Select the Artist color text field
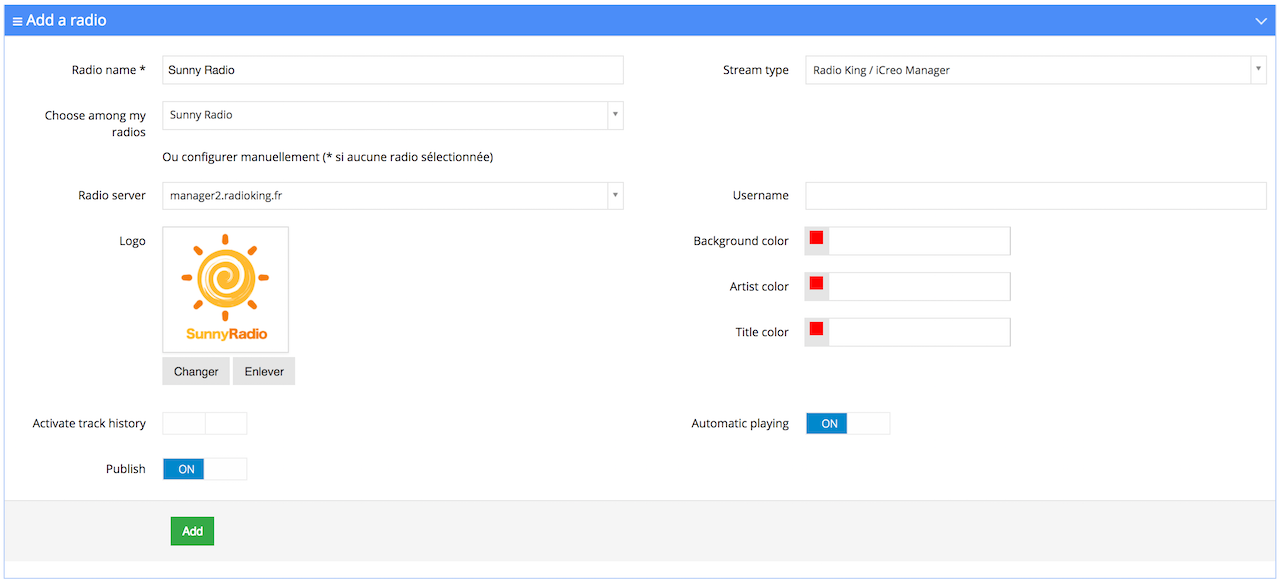This screenshot has width=1280, height=583. [x=918, y=287]
